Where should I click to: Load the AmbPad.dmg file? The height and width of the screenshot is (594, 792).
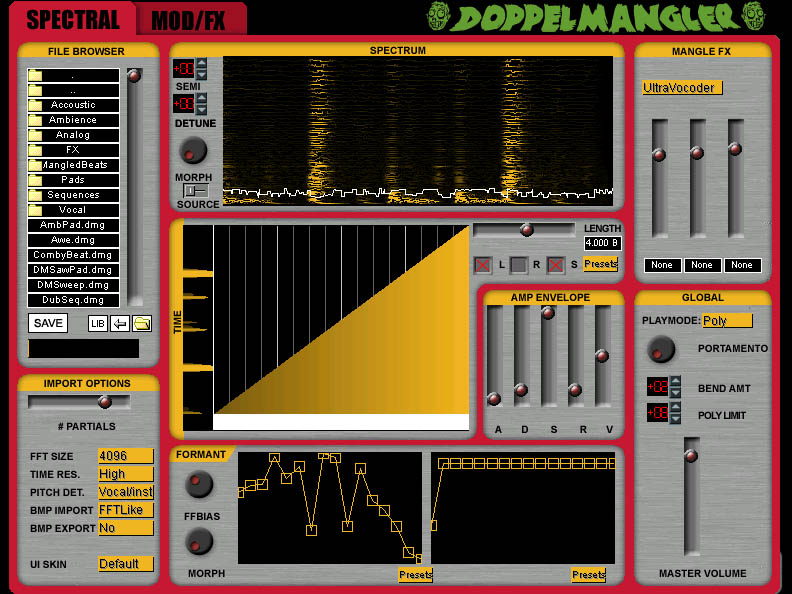click(73, 225)
